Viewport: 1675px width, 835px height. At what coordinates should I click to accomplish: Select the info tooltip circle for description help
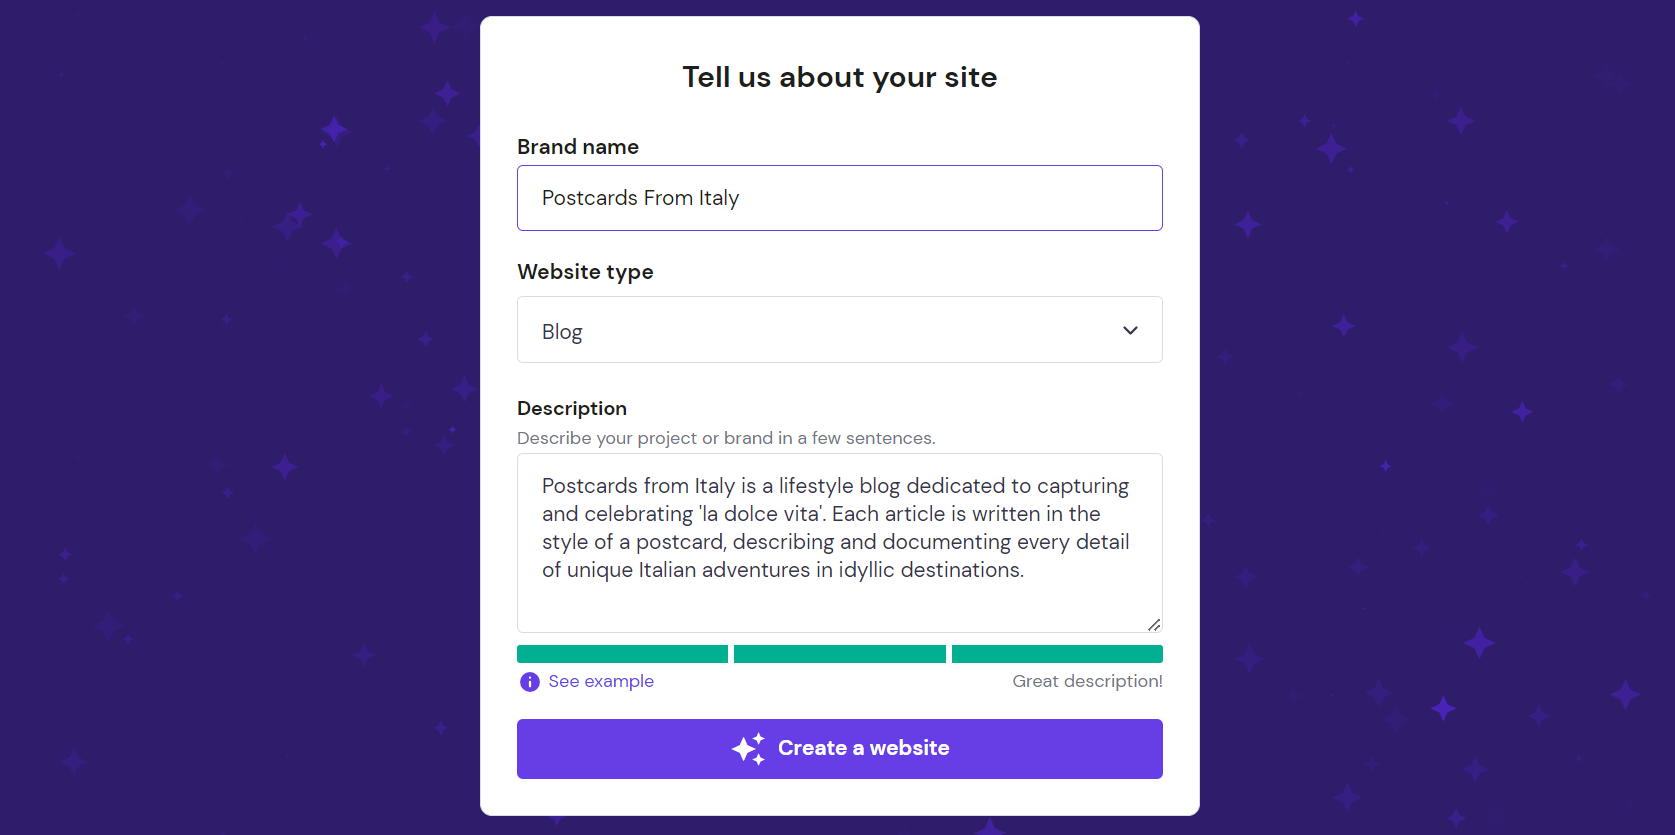[x=529, y=681]
